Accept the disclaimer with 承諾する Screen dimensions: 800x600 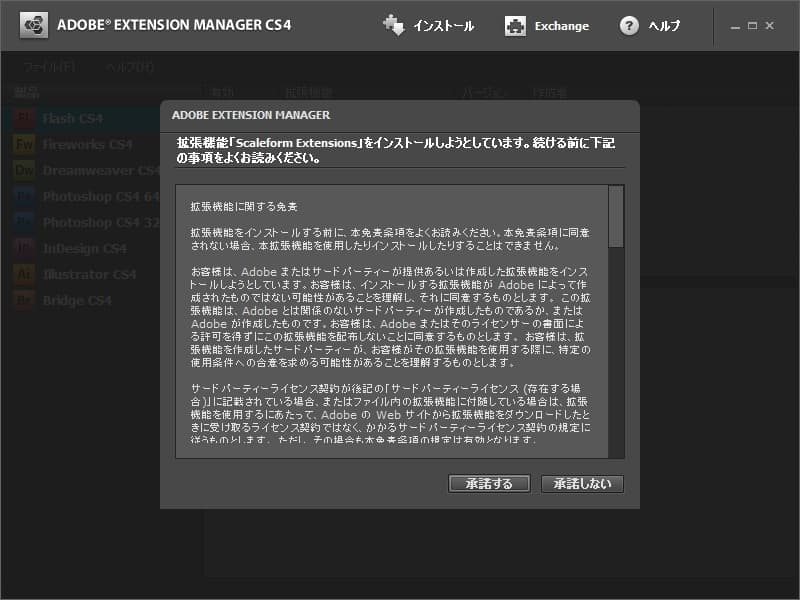pos(489,484)
